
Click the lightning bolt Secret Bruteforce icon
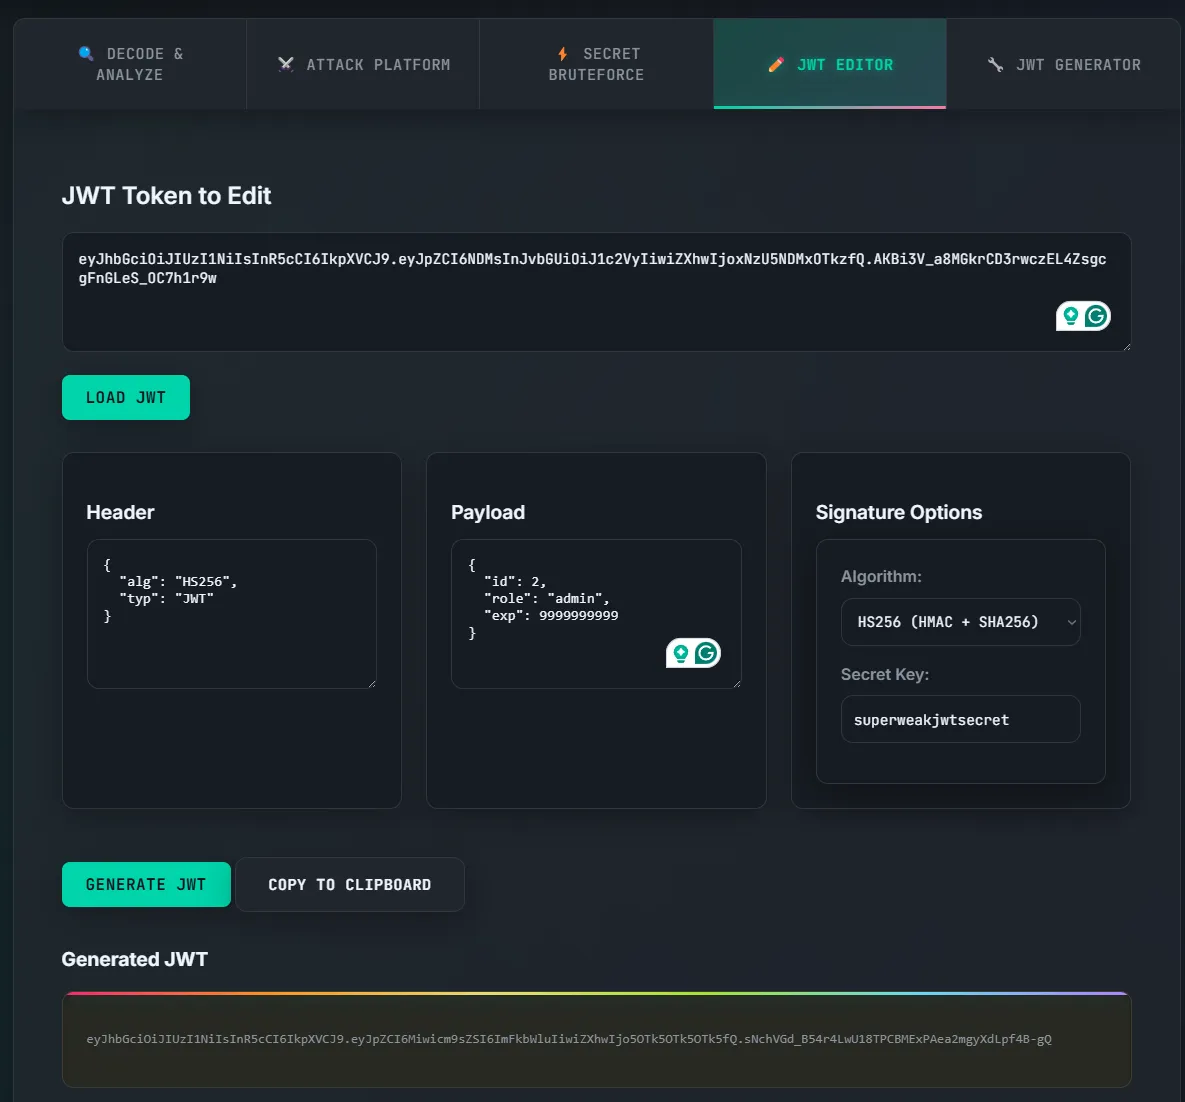click(x=563, y=54)
